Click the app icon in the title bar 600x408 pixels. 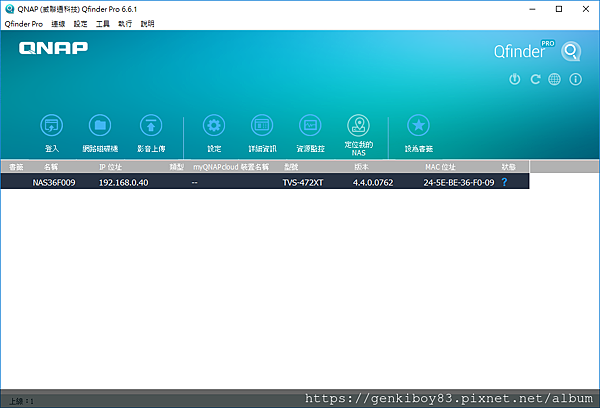10,9
